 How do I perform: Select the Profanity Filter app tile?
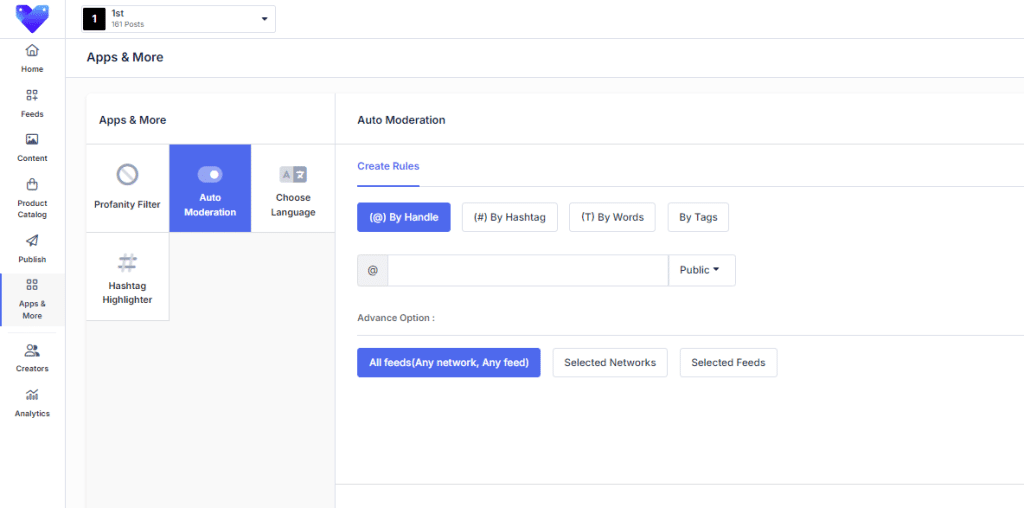(x=127, y=188)
